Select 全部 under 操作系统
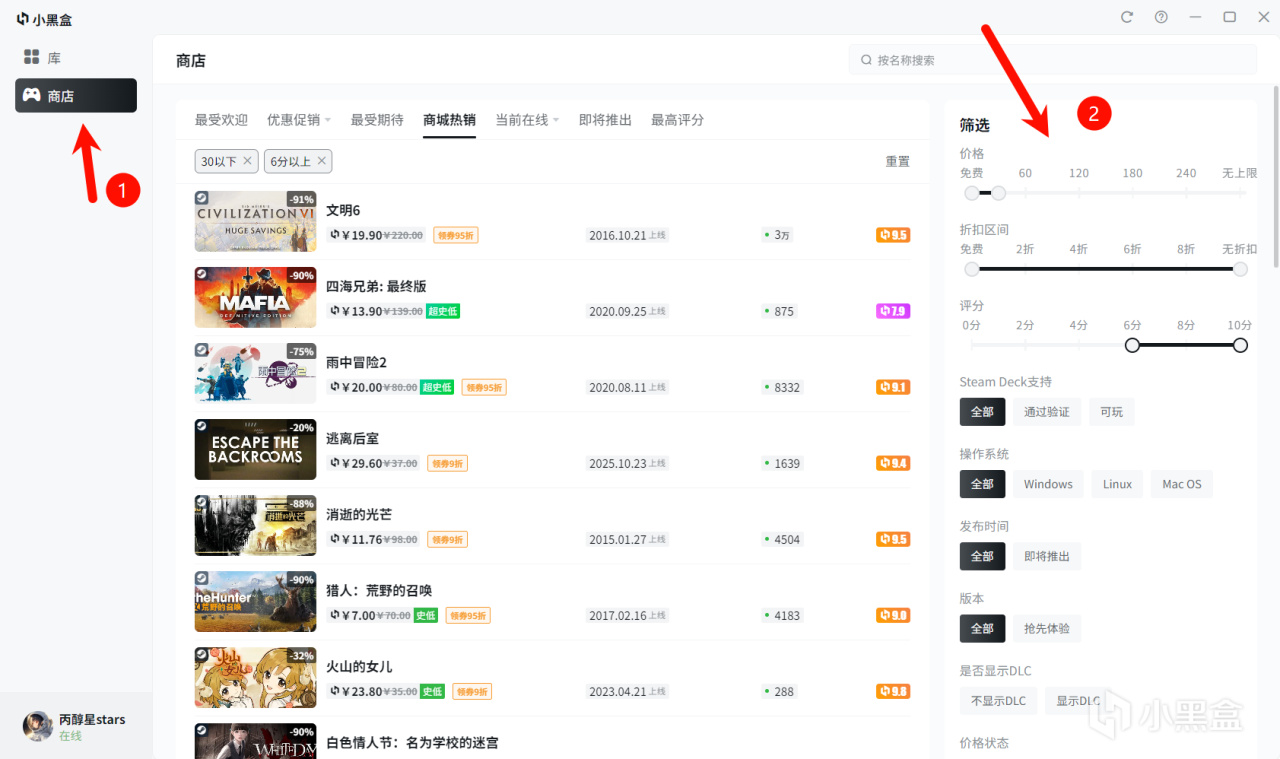The width and height of the screenshot is (1280, 759). (982, 484)
